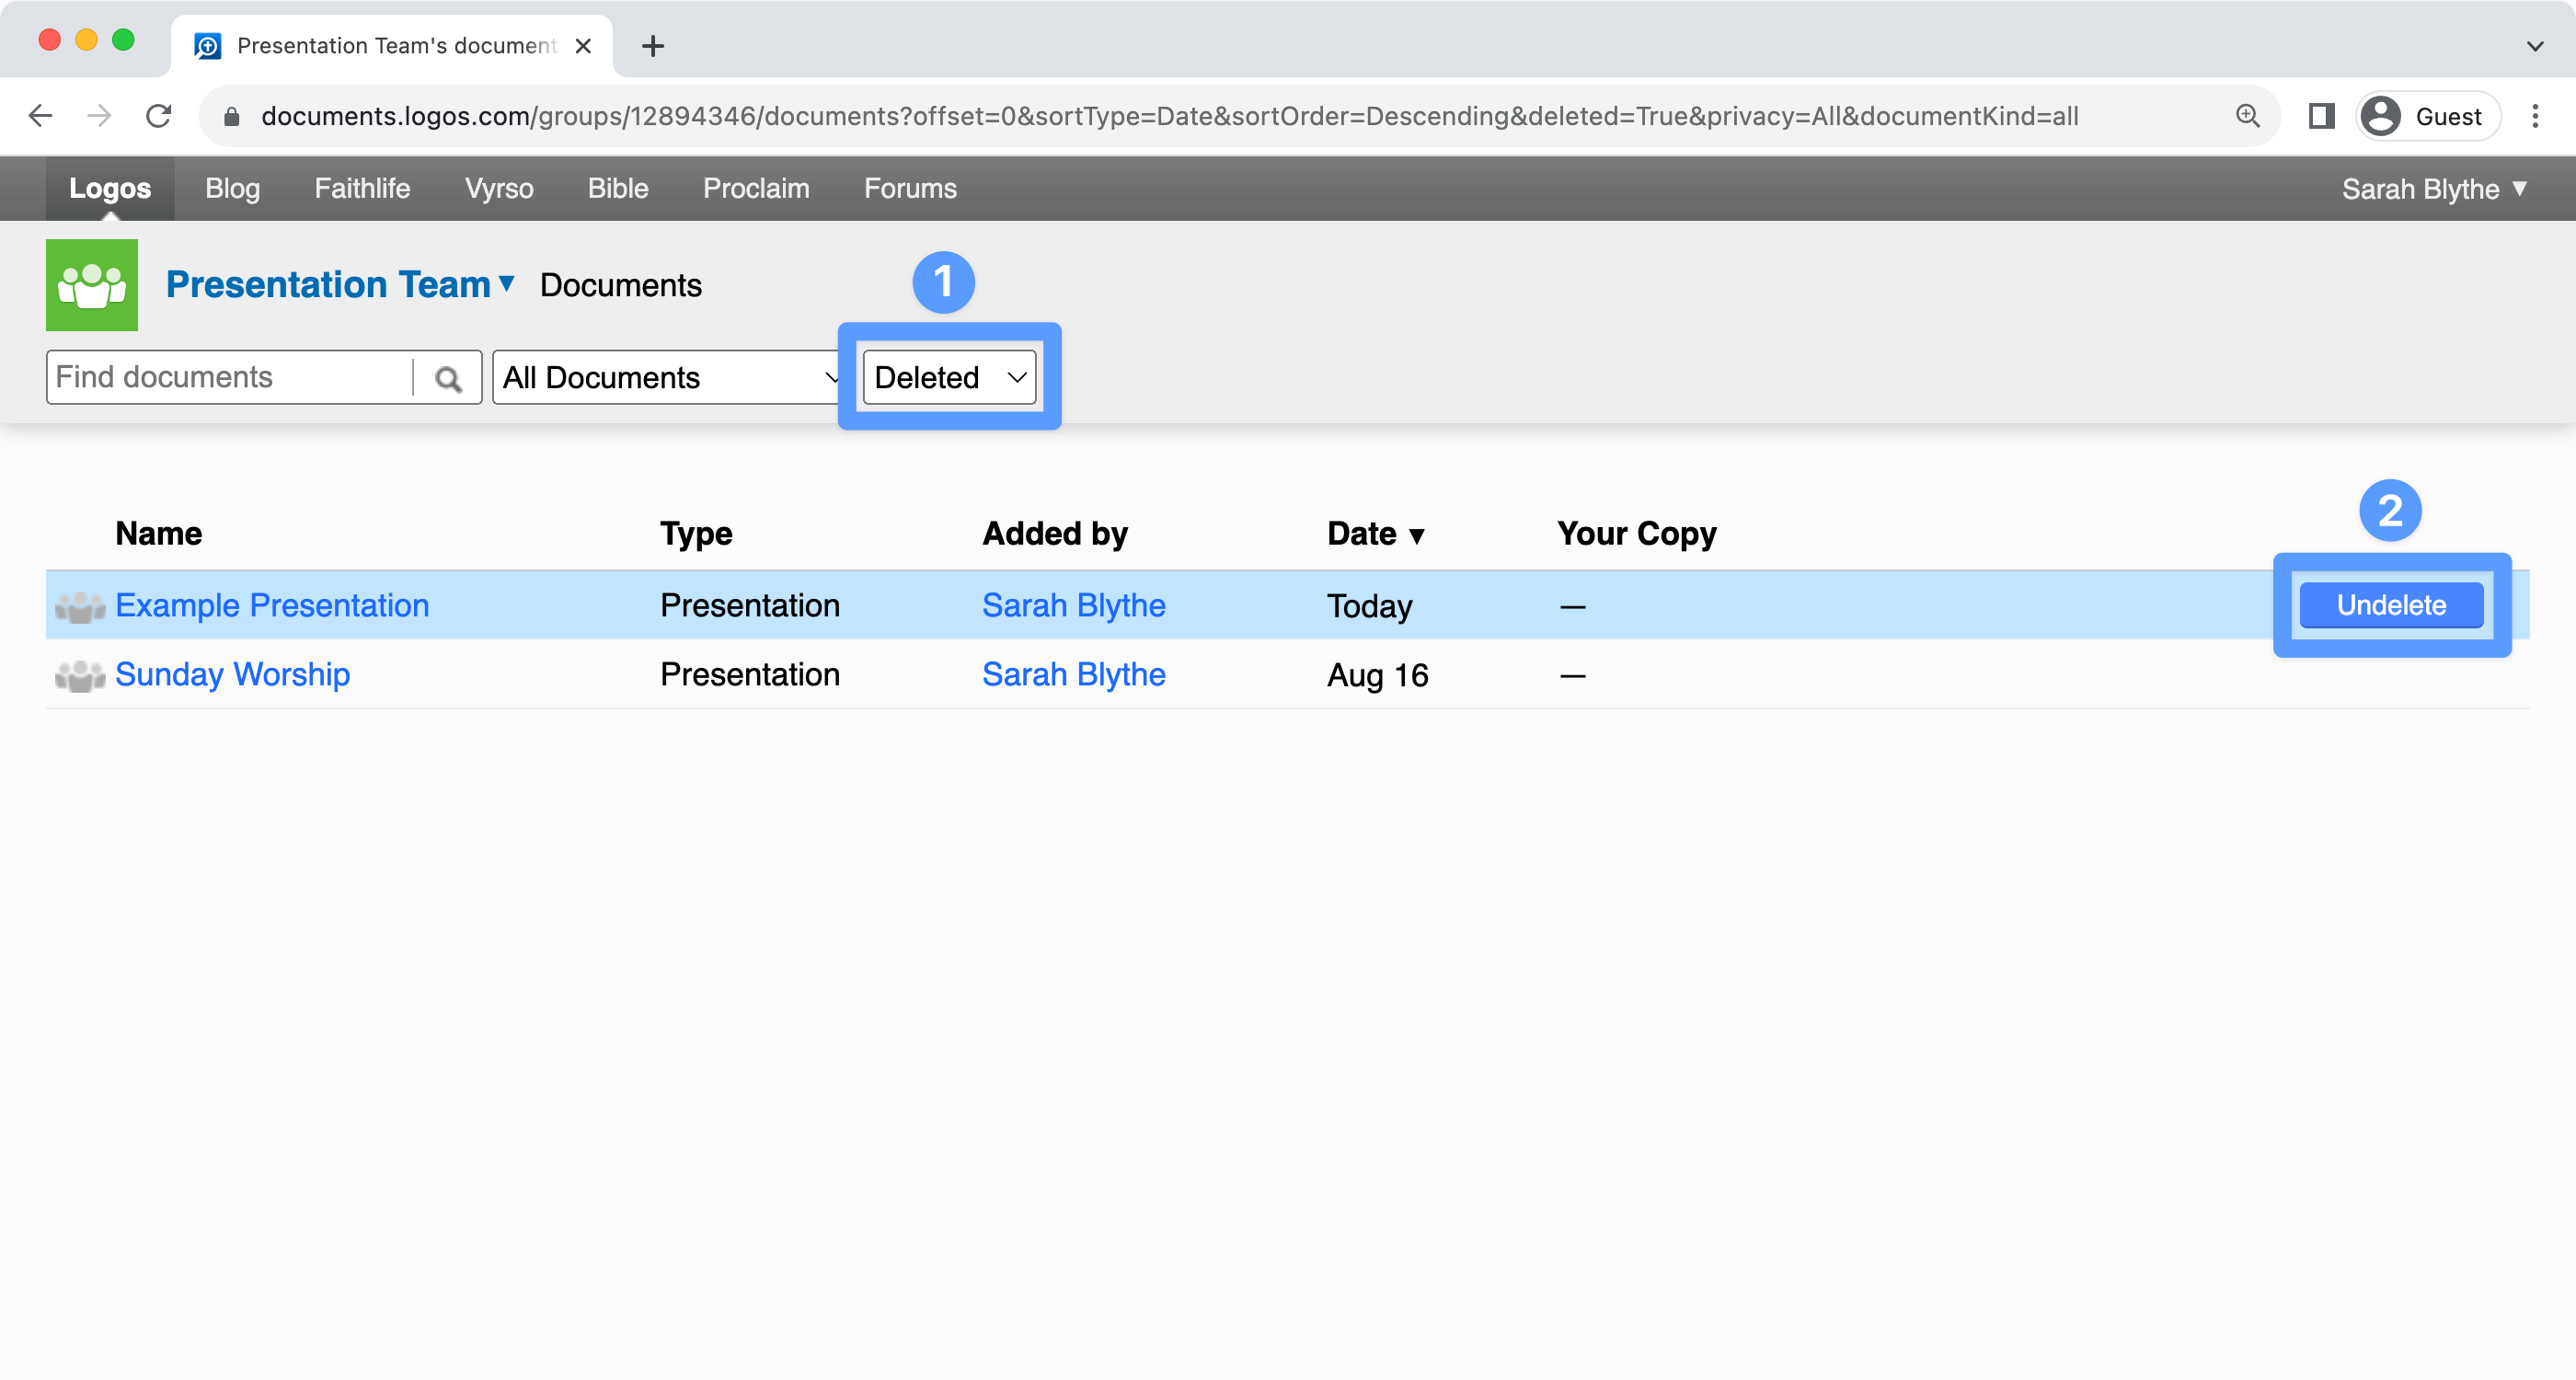This screenshot has width=2576, height=1380.
Task: Toggle the browser side panel icon
Action: [x=2321, y=116]
